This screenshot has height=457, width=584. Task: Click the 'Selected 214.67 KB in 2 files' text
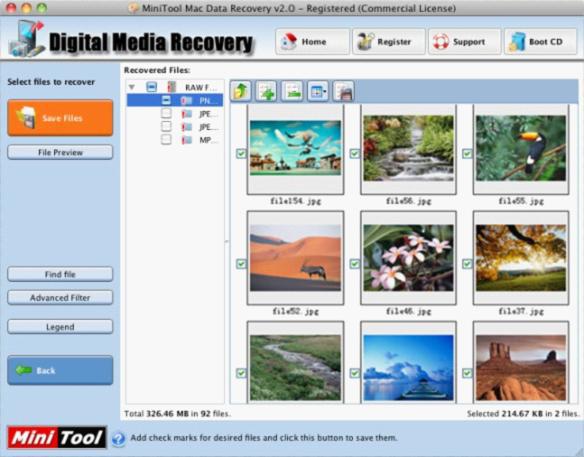[x=523, y=414]
